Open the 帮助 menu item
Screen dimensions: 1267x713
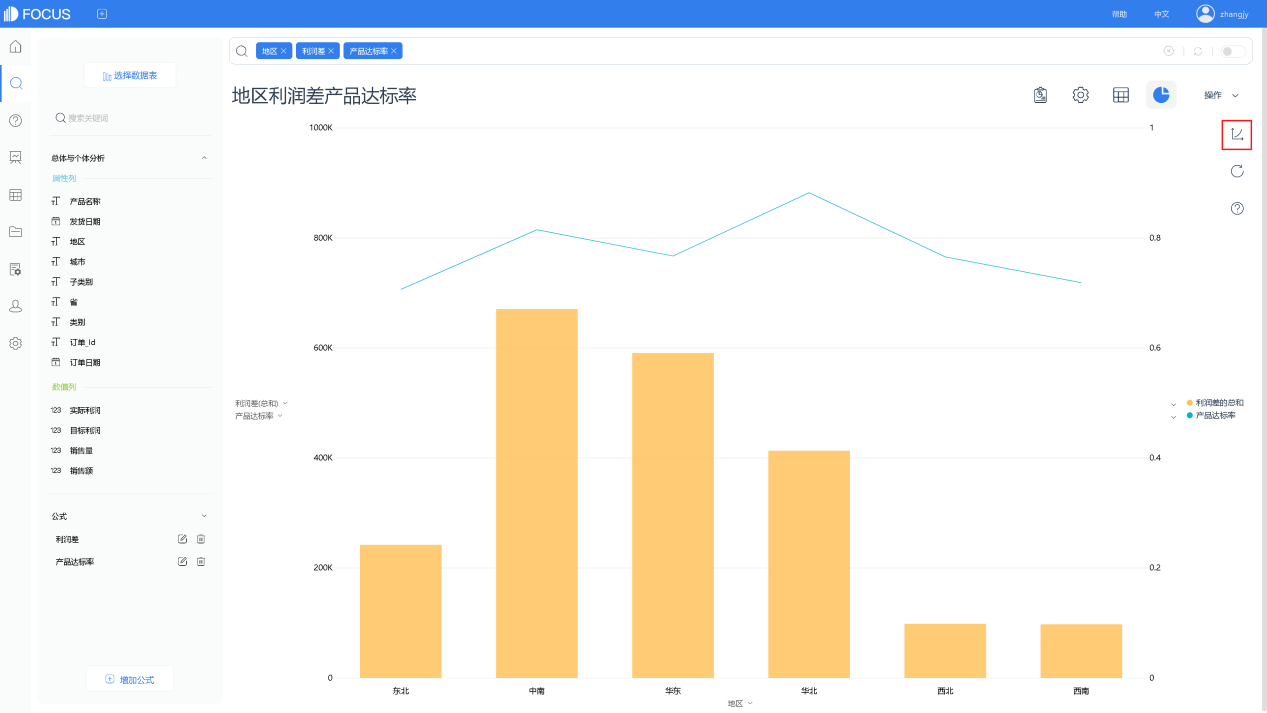tap(1119, 14)
